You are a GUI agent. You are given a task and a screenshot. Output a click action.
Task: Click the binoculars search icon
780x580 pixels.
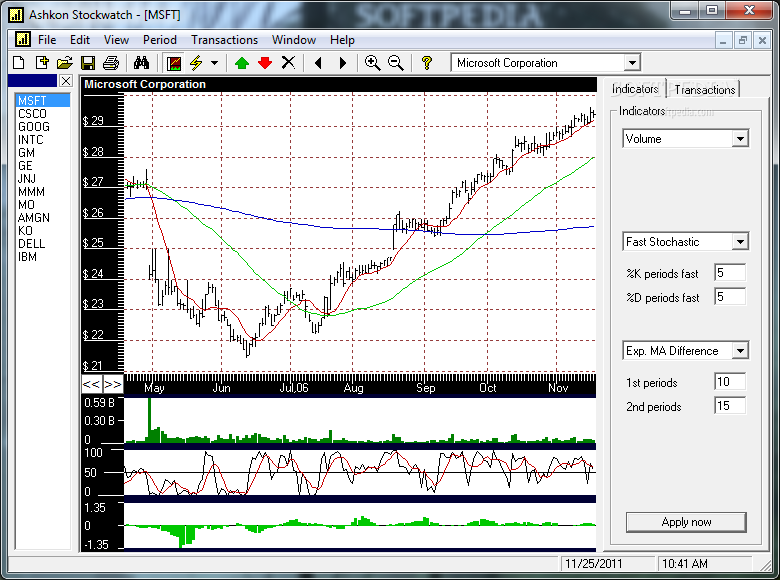click(x=141, y=63)
